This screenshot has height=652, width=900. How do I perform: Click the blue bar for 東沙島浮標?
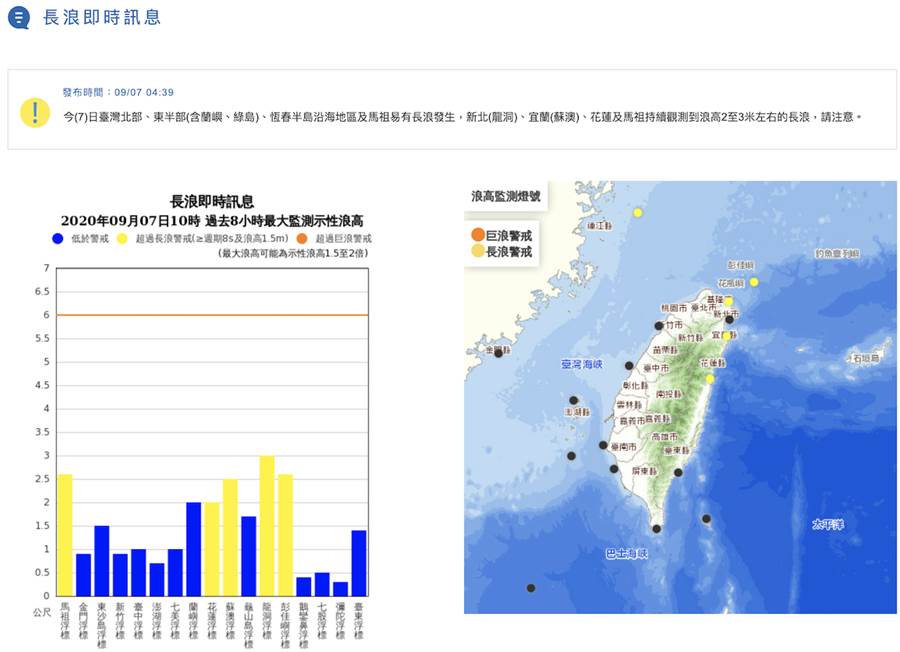(102, 561)
